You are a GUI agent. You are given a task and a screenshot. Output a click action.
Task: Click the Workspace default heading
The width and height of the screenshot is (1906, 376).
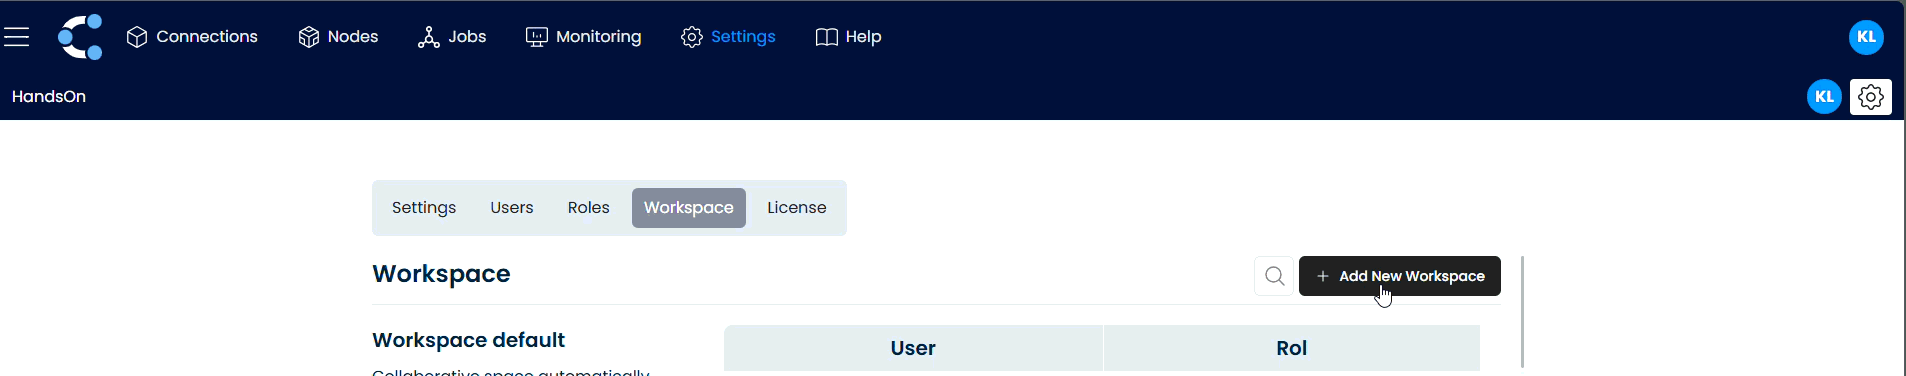468,340
